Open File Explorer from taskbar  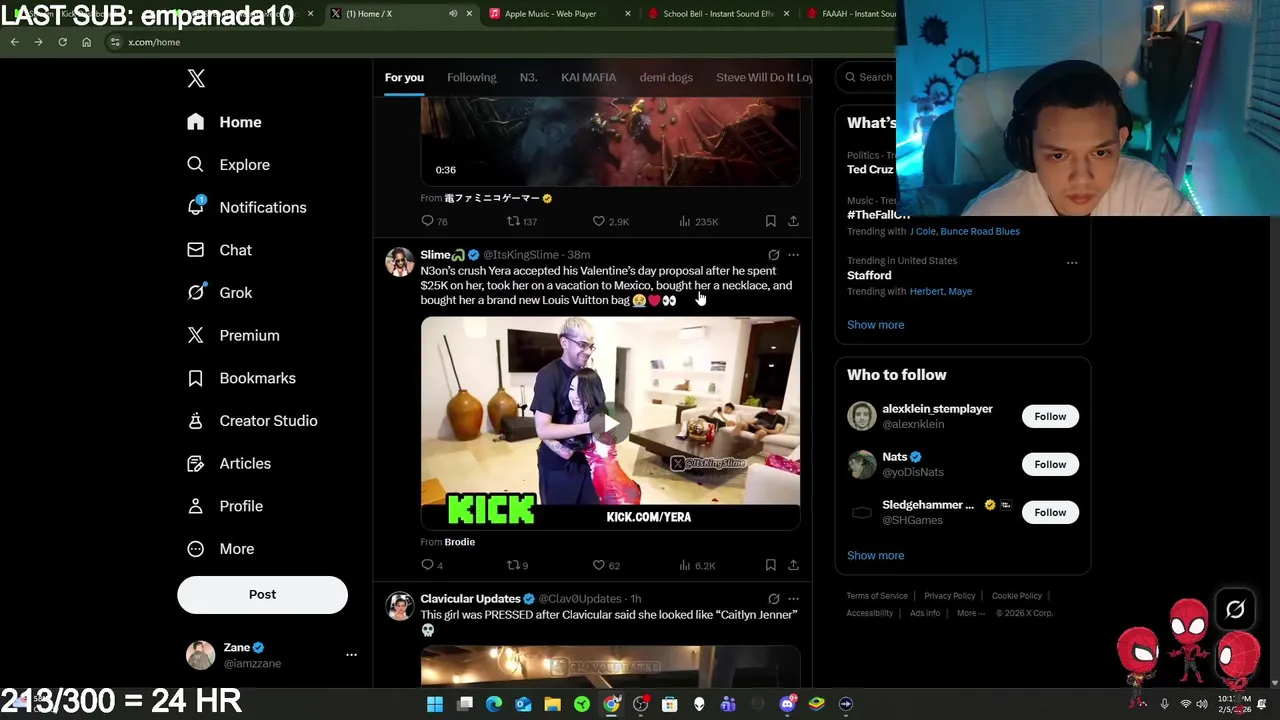[x=552, y=704]
